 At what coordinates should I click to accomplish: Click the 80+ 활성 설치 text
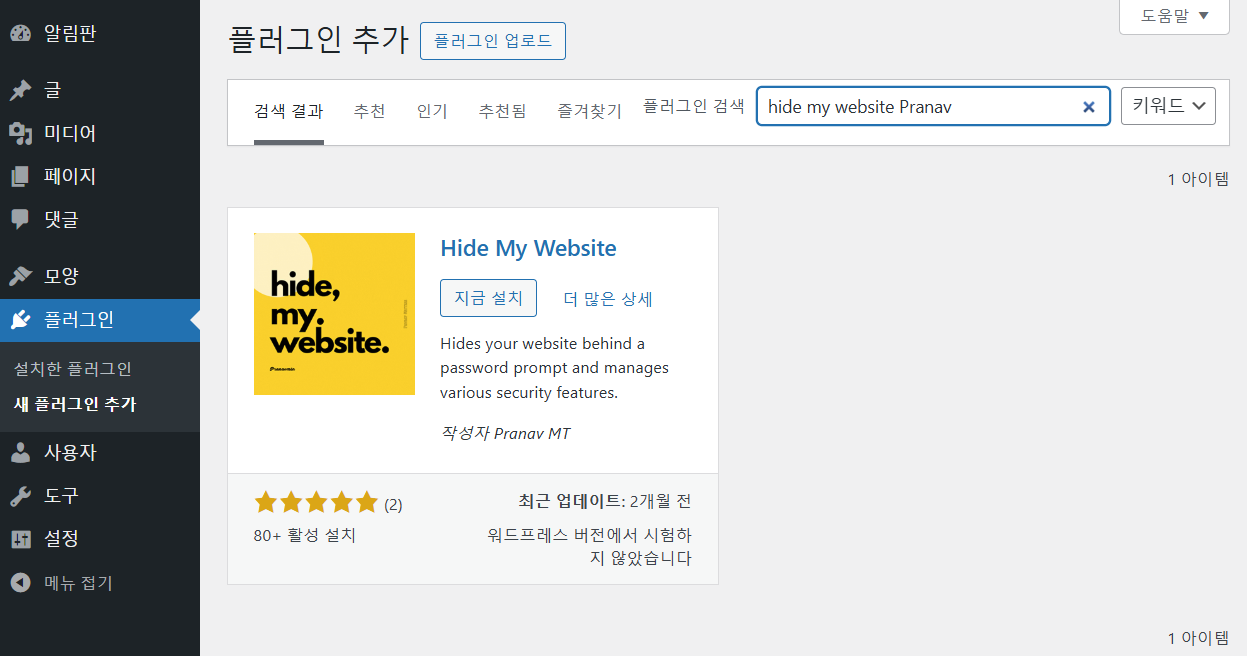pos(305,535)
